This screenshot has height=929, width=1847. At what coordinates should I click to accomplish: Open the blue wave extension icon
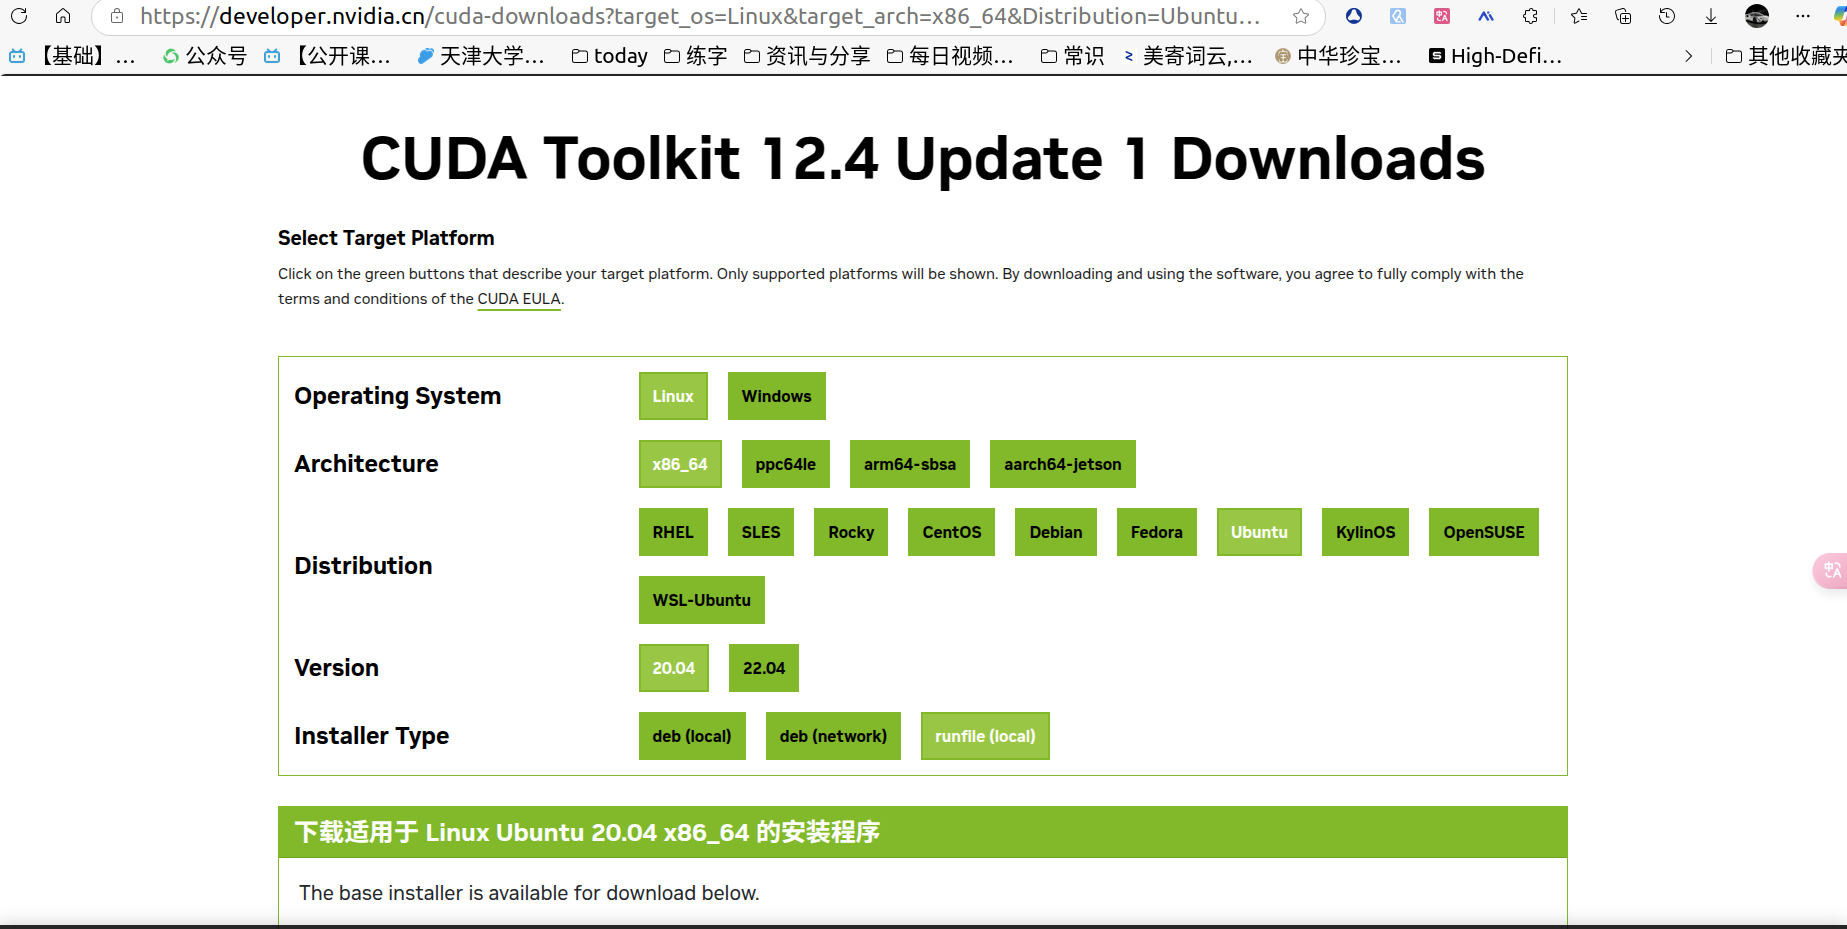pyautogui.click(x=1486, y=16)
